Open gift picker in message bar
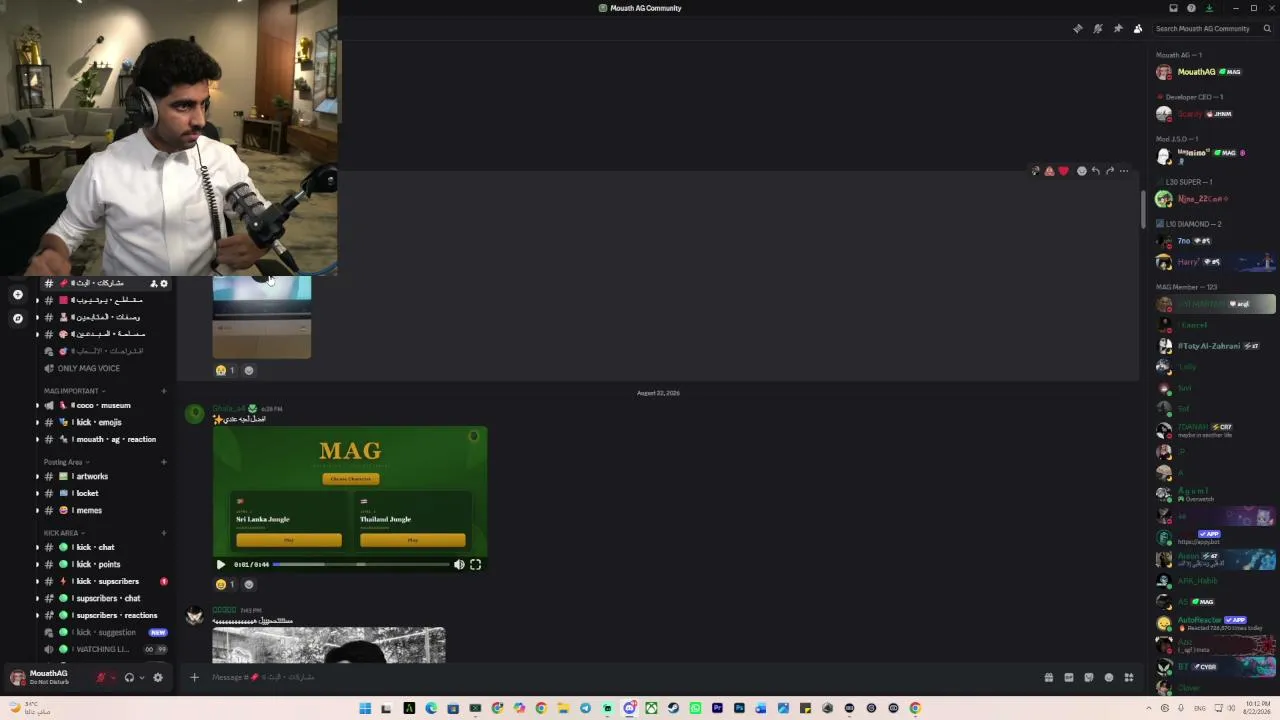 (1048, 677)
